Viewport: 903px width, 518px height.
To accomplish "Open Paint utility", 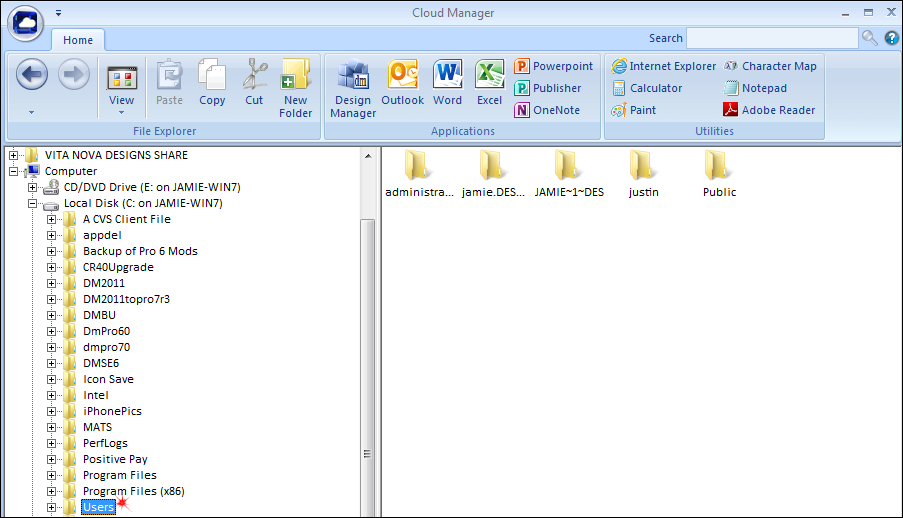I will (633, 110).
